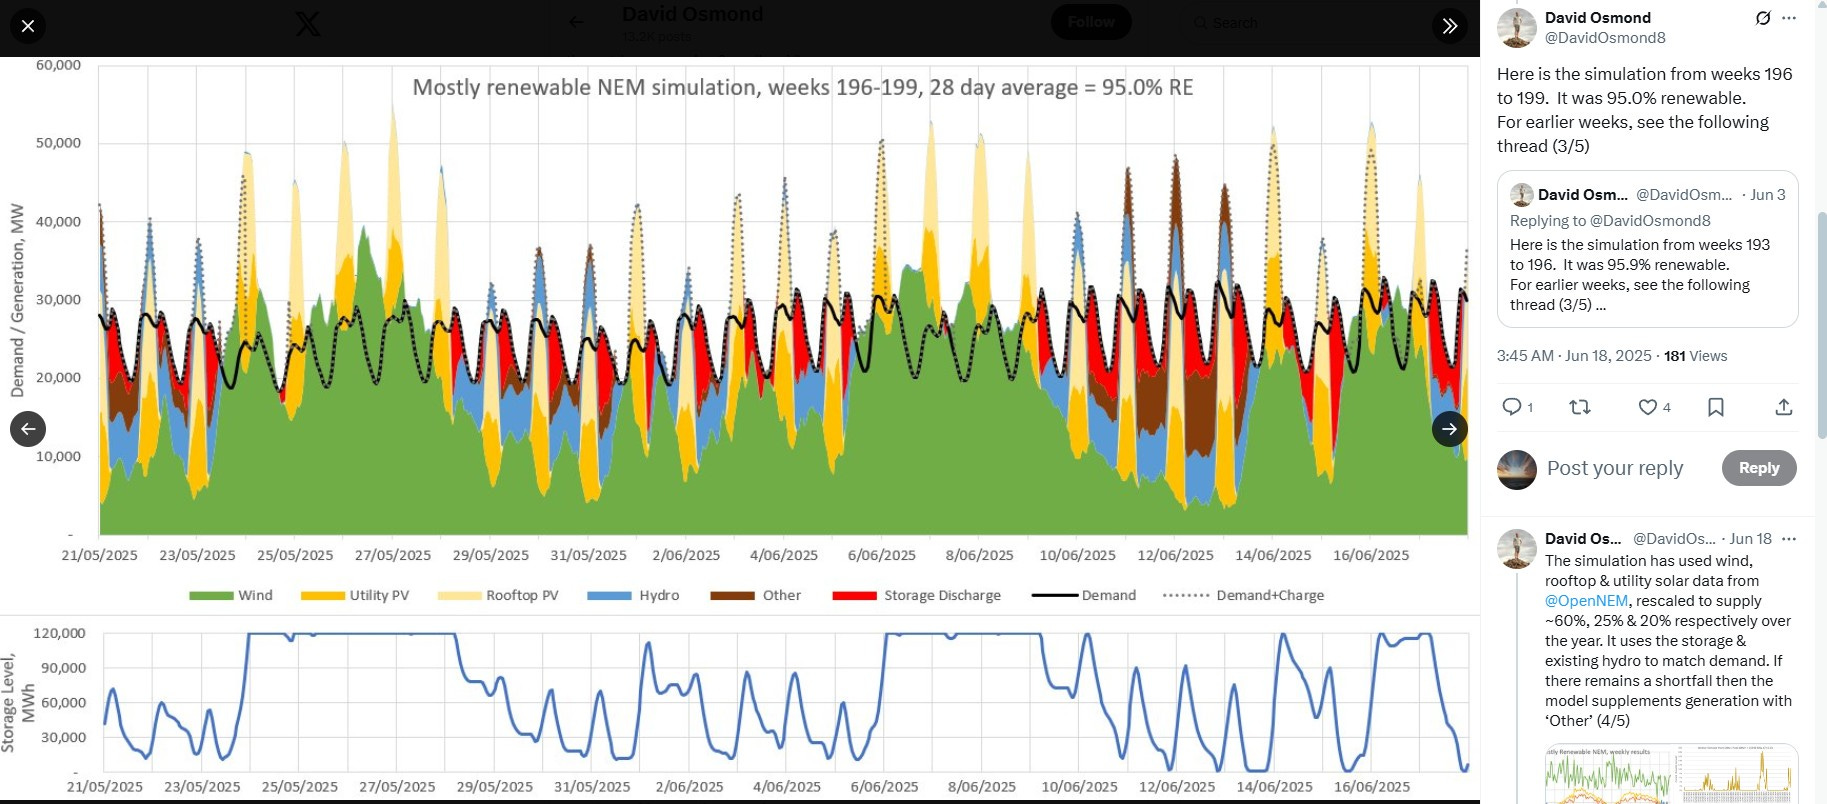Share the post via share icon
The width and height of the screenshot is (1827, 804).
1784,407
